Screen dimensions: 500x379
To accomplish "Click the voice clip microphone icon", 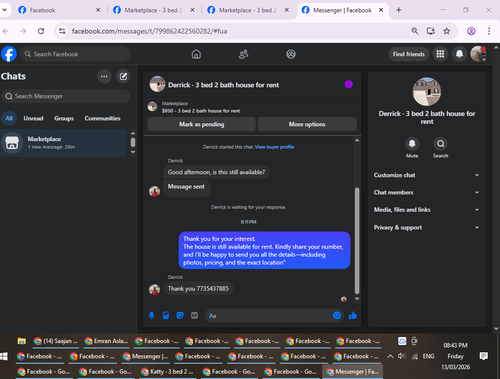I will tap(151, 315).
